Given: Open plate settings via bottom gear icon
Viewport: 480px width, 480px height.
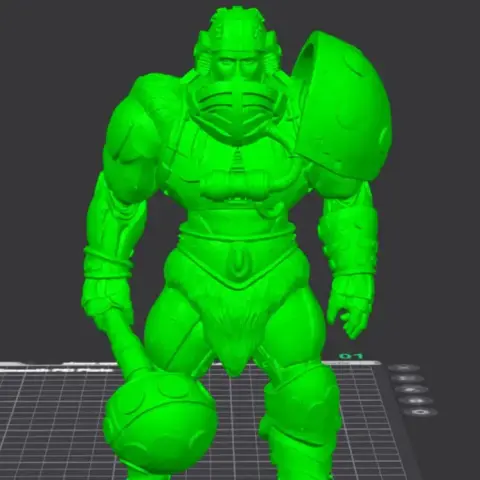Looking at the screenshot, I should [421, 412].
